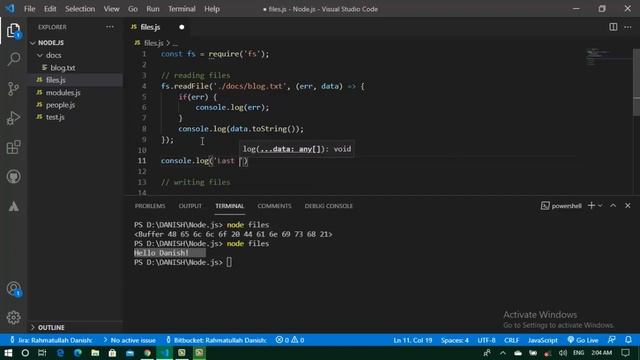The image size is (640, 360).
Task: Collapse the docs folder
Action: (x=49, y=55)
